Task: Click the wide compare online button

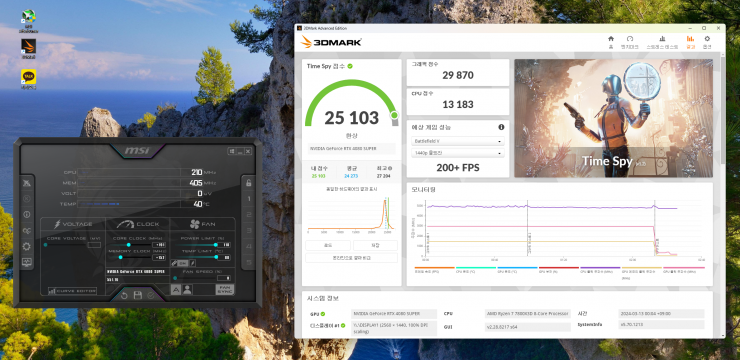Action: [x=351, y=258]
